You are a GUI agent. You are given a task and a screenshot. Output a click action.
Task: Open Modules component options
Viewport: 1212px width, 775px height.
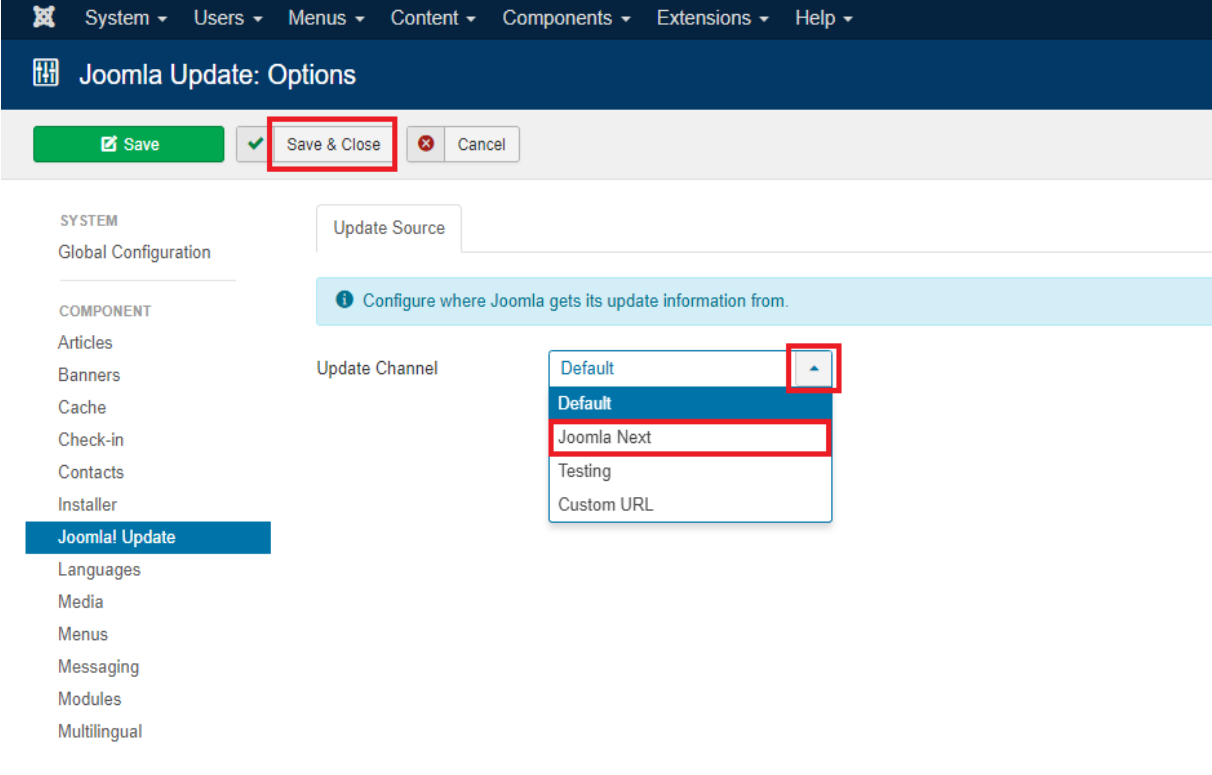(x=89, y=699)
